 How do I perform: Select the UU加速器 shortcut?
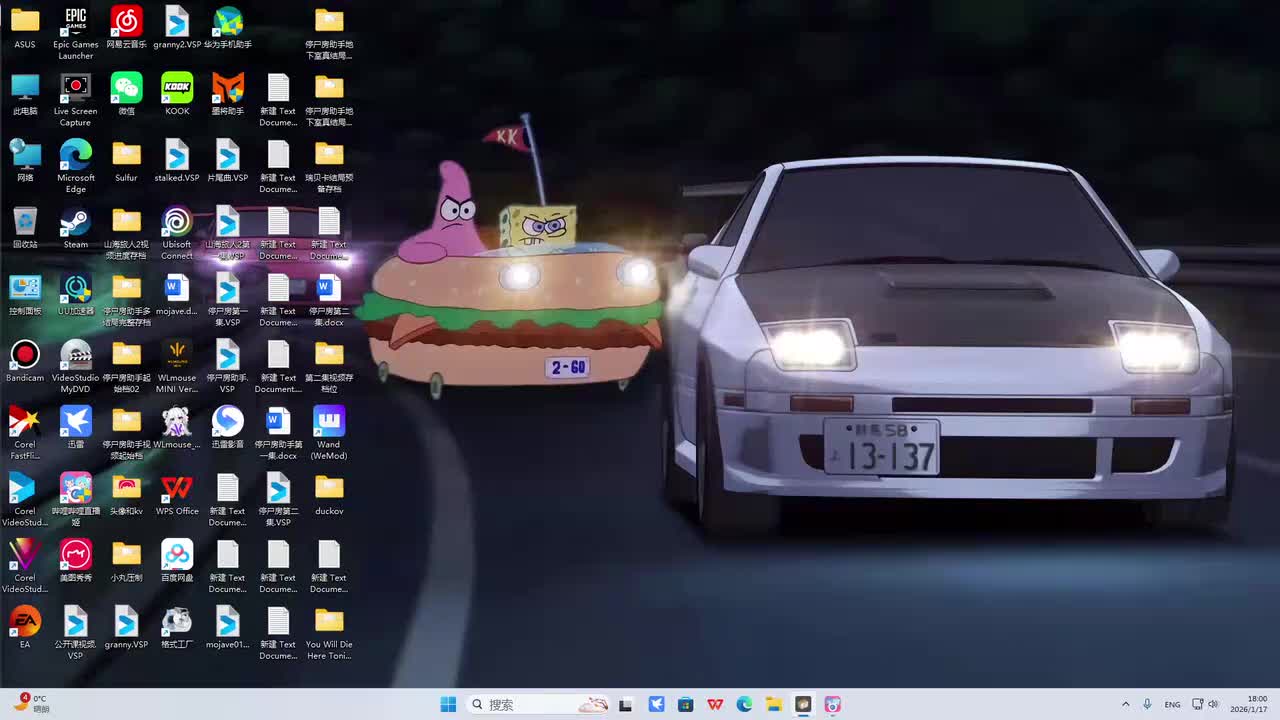point(75,295)
